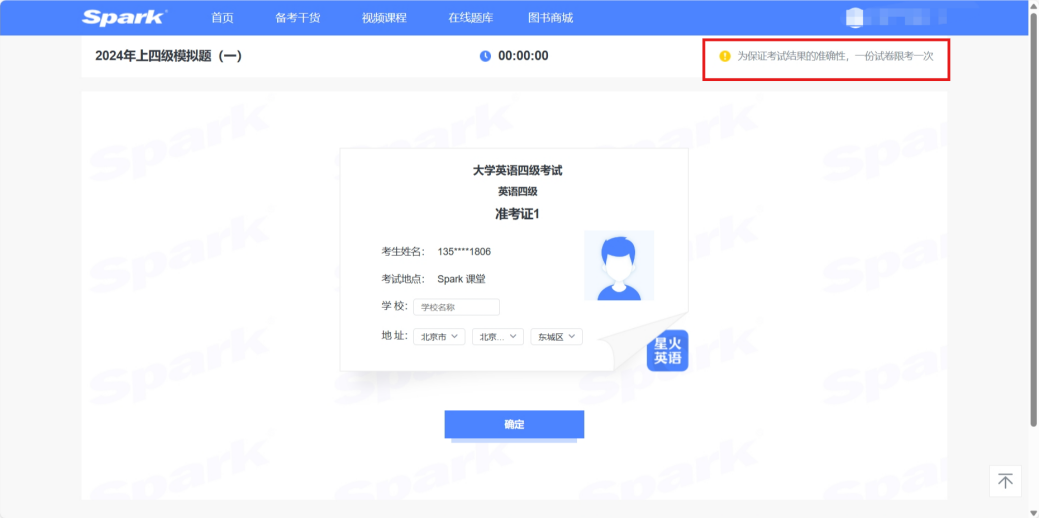Screen dimensions: 1039x518
Task: Click the user avatar in top bar
Action: coord(854,17)
